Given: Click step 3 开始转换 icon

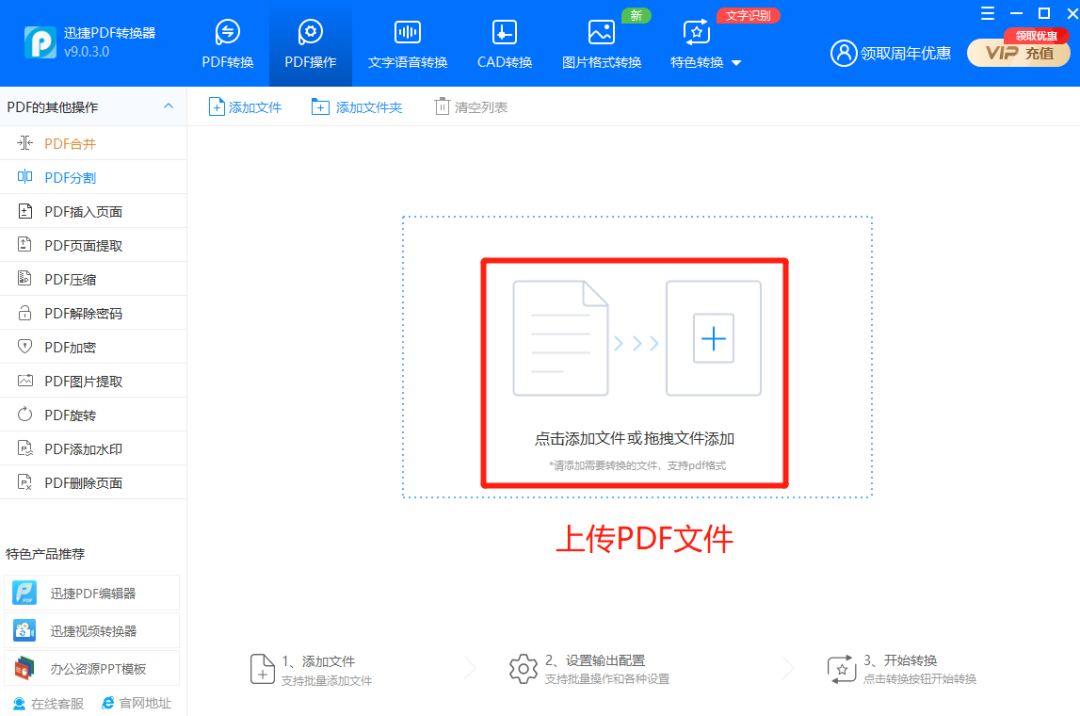Looking at the screenshot, I should pyautogui.click(x=841, y=669).
